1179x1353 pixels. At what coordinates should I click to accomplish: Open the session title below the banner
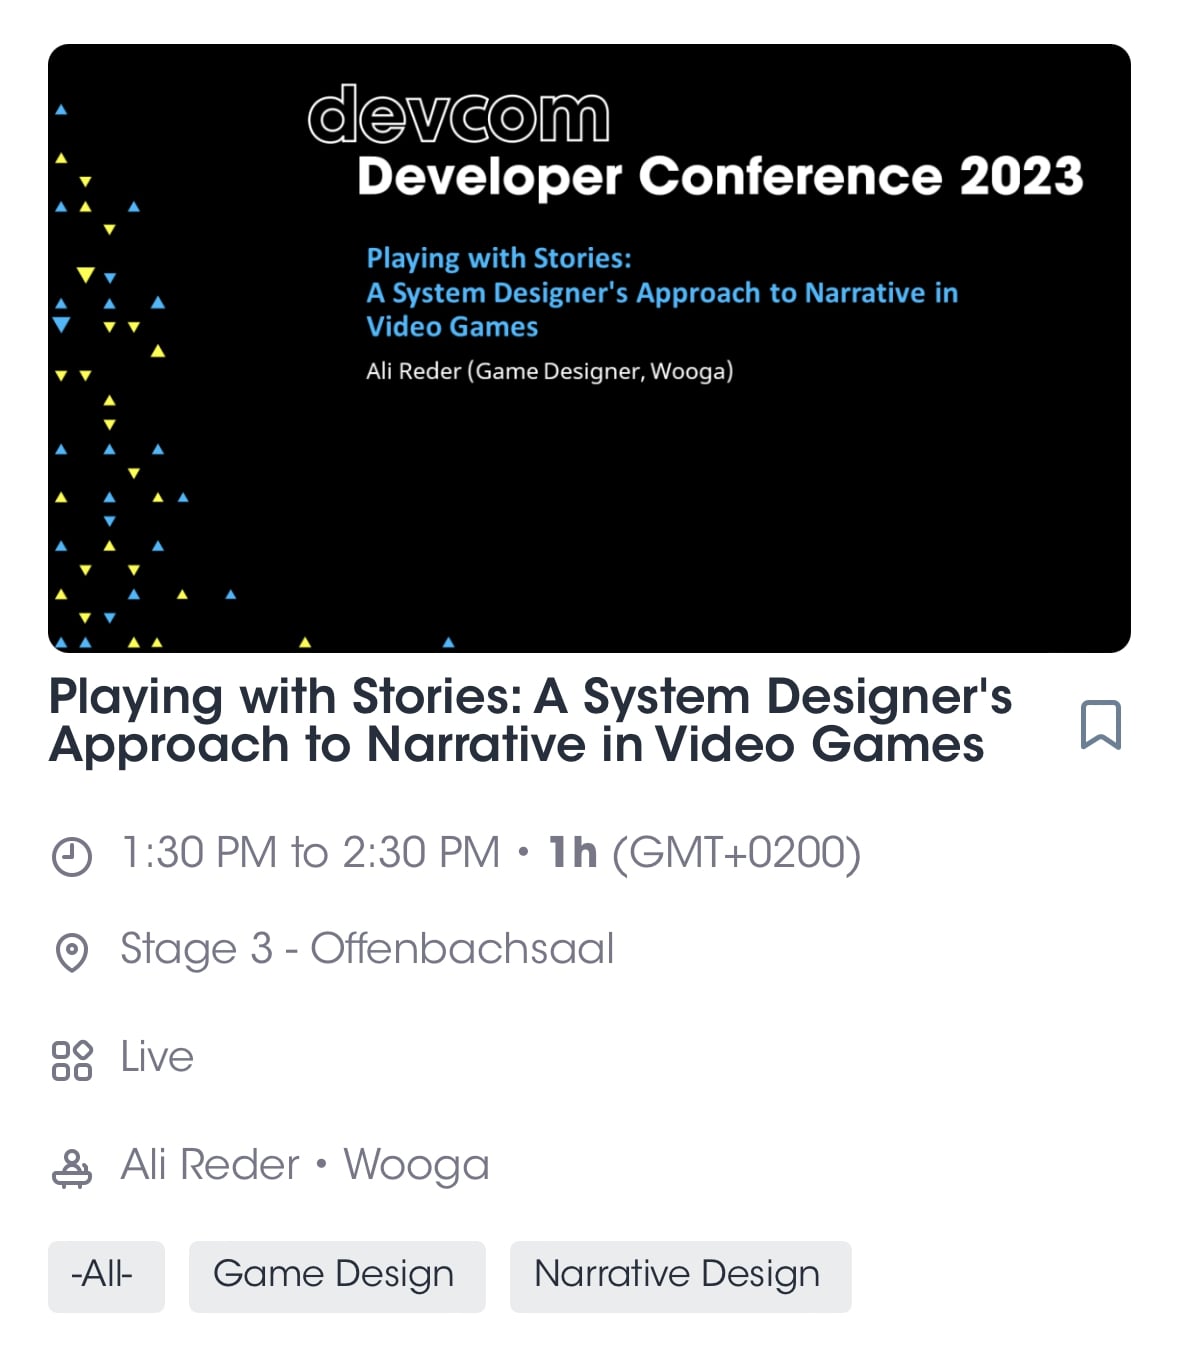click(531, 720)
